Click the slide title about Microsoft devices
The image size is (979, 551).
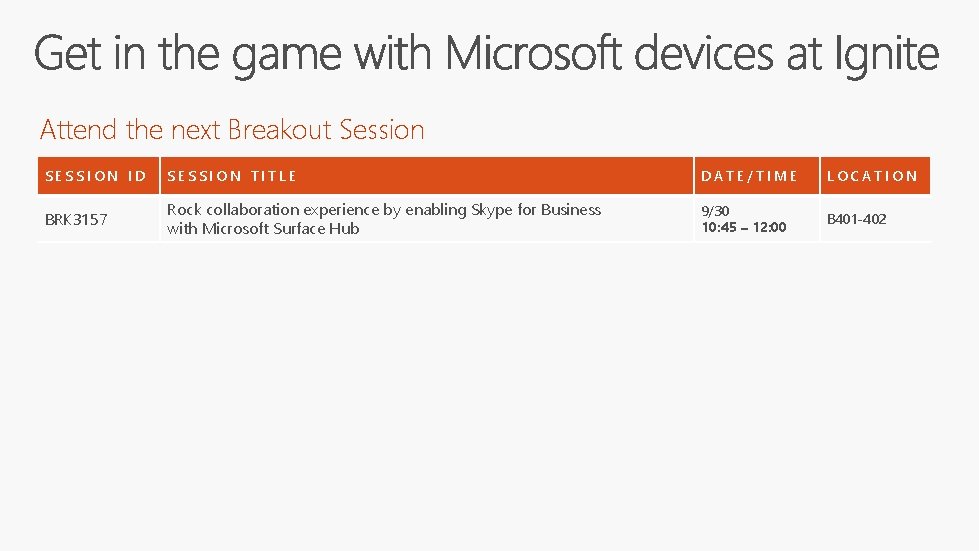click(x=486, y=54)
